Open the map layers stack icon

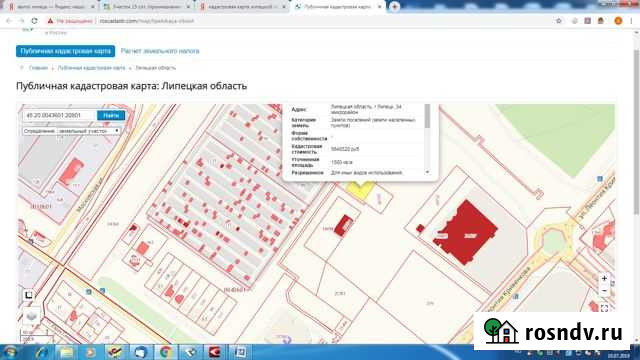(x=31, y=316)
